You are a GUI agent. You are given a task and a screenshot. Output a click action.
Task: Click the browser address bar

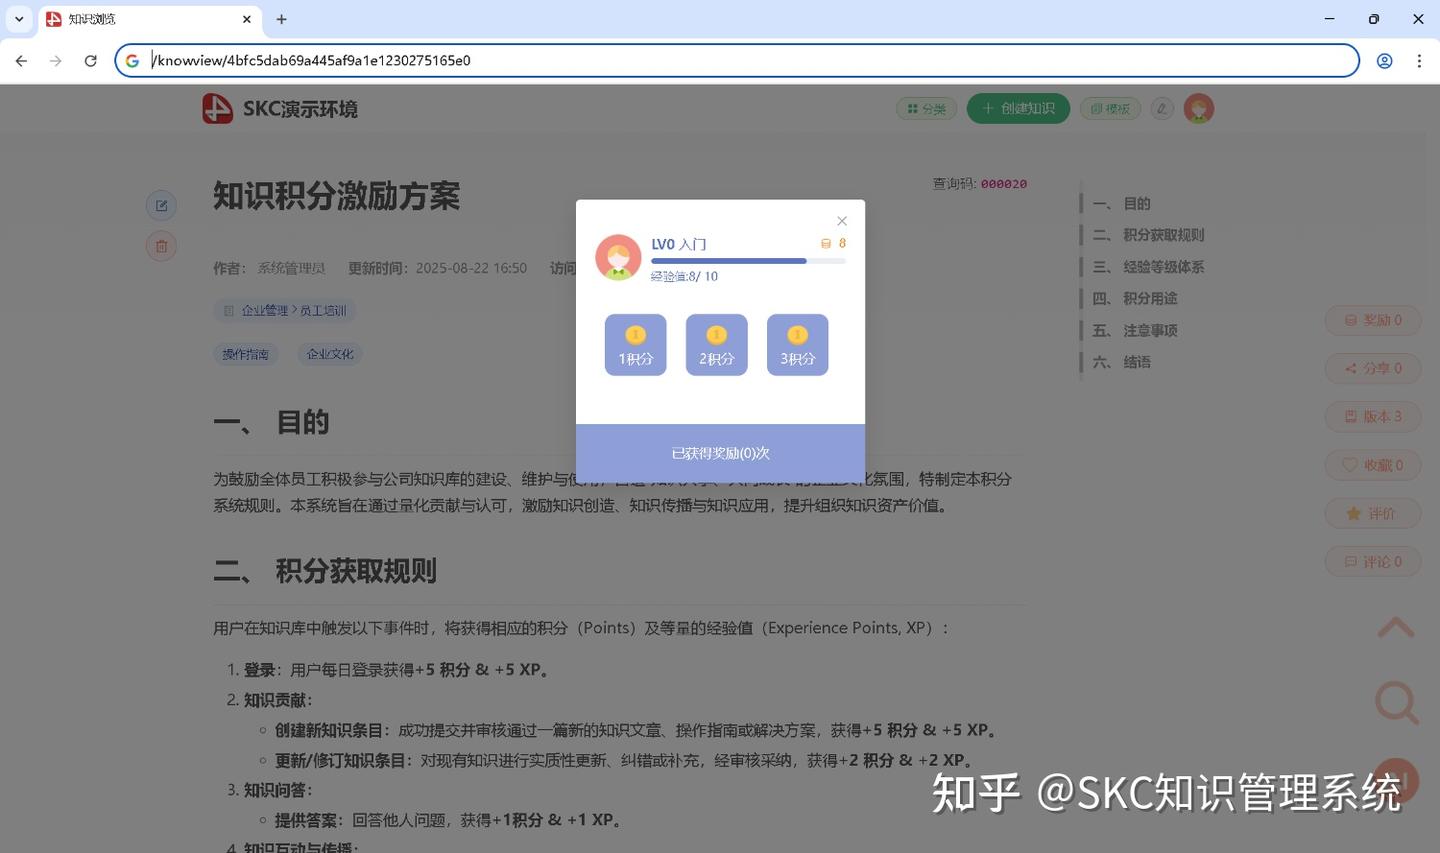(737, 60)
